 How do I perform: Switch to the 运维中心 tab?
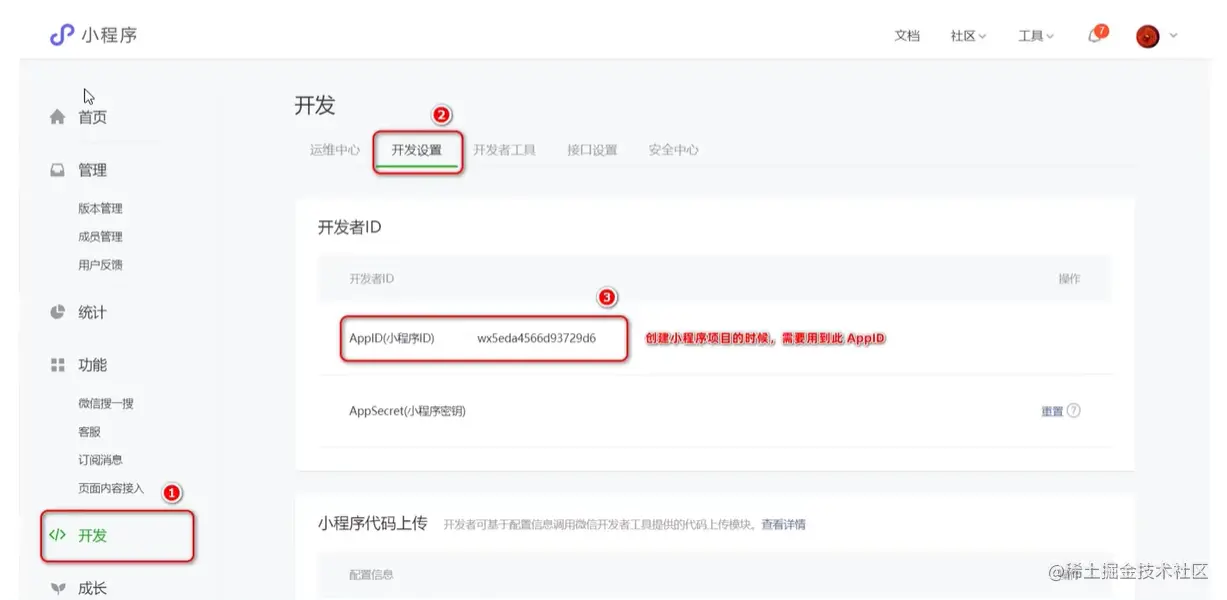(x=335, y=150)
